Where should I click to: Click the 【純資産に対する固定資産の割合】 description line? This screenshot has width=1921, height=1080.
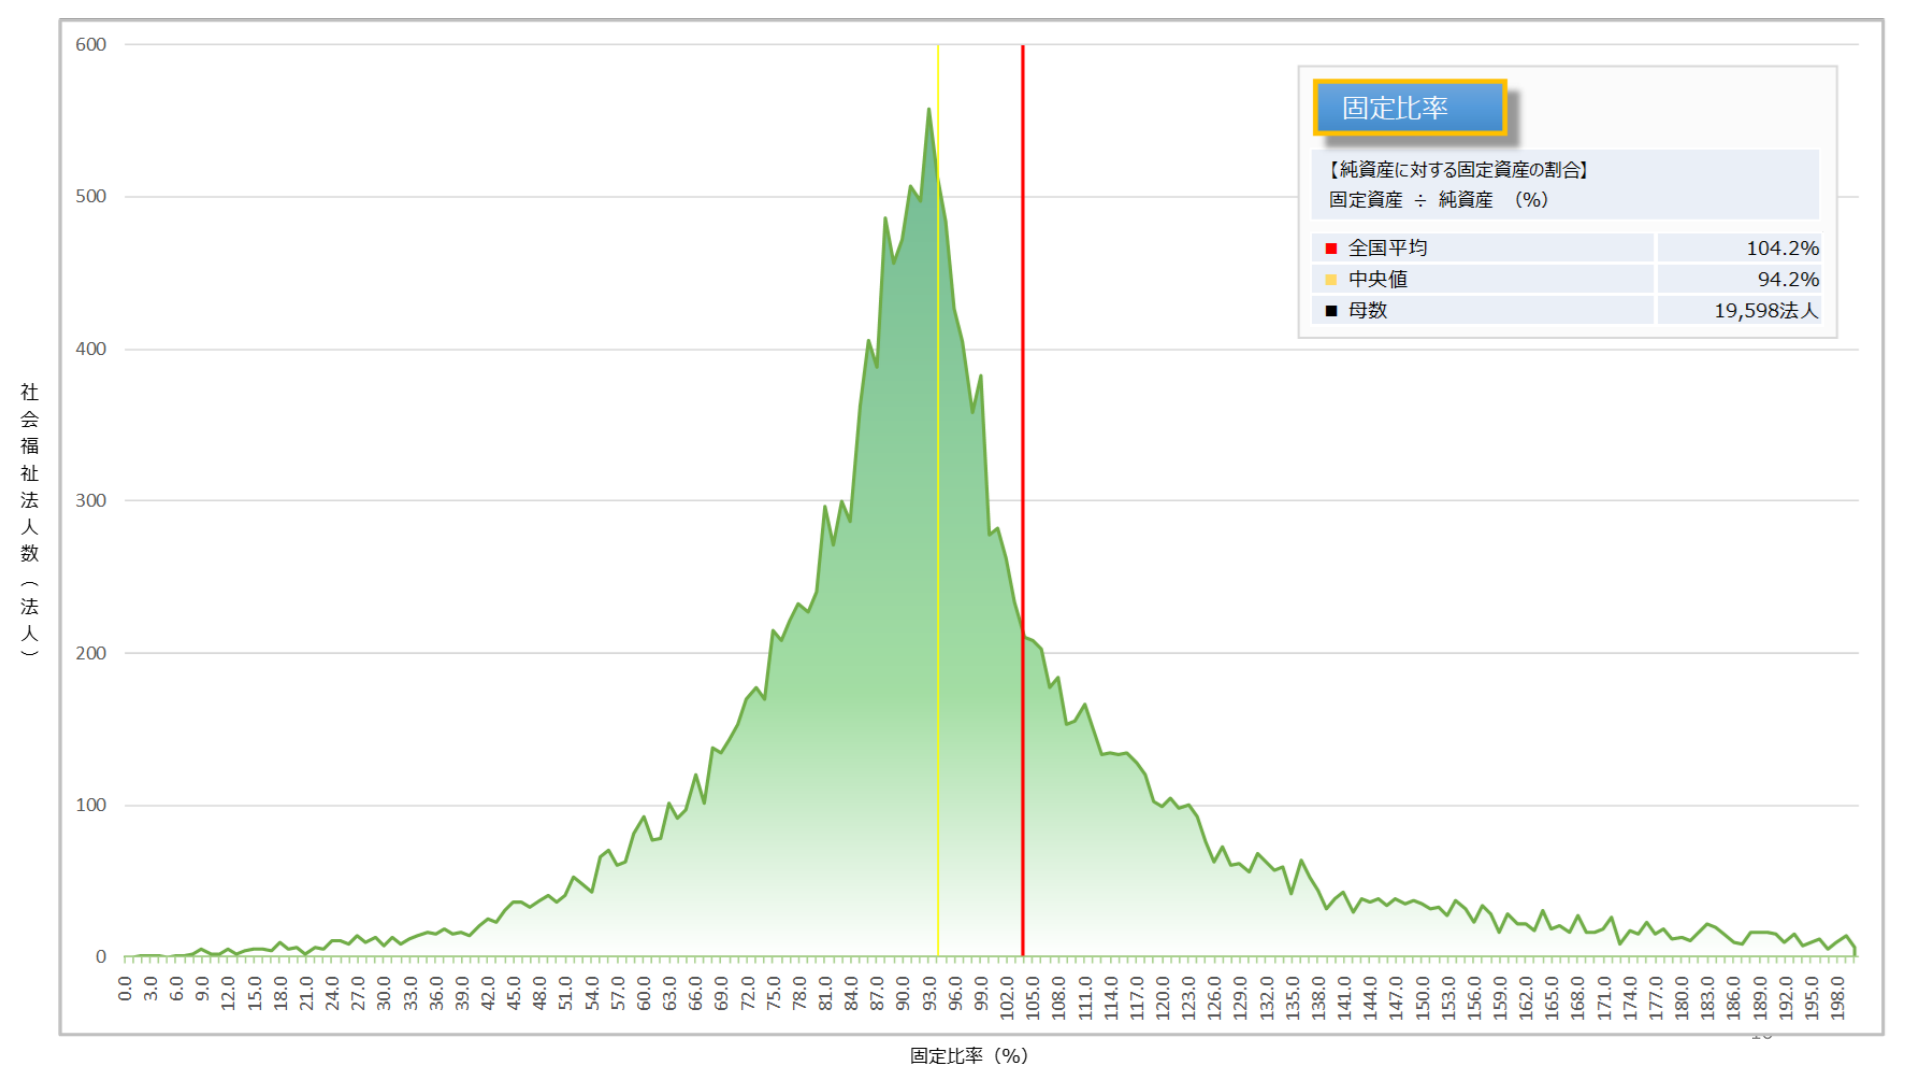(x=1457, y=170)
